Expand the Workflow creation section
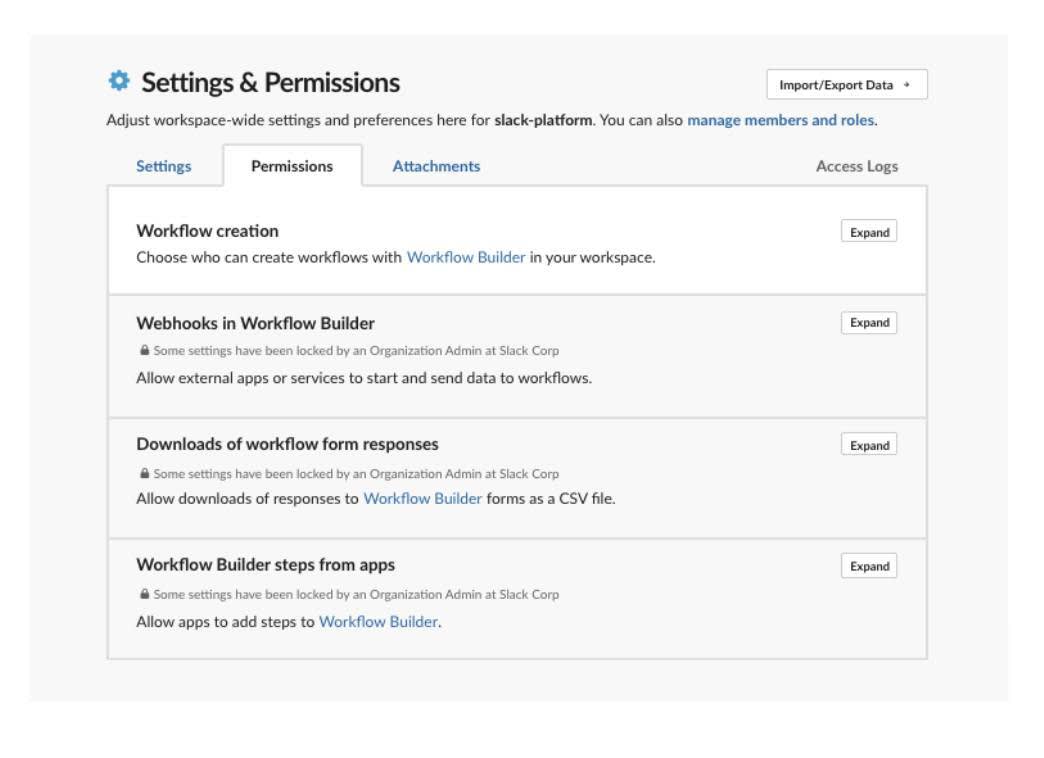 tap(868, 231)
